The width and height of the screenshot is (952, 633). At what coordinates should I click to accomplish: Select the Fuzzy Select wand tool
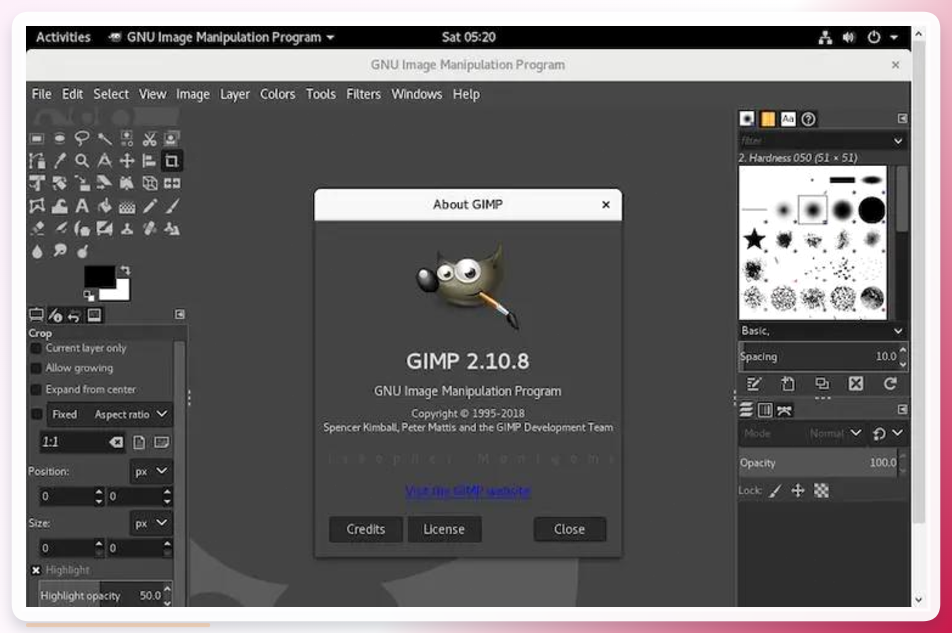click(x=104, y=138)
